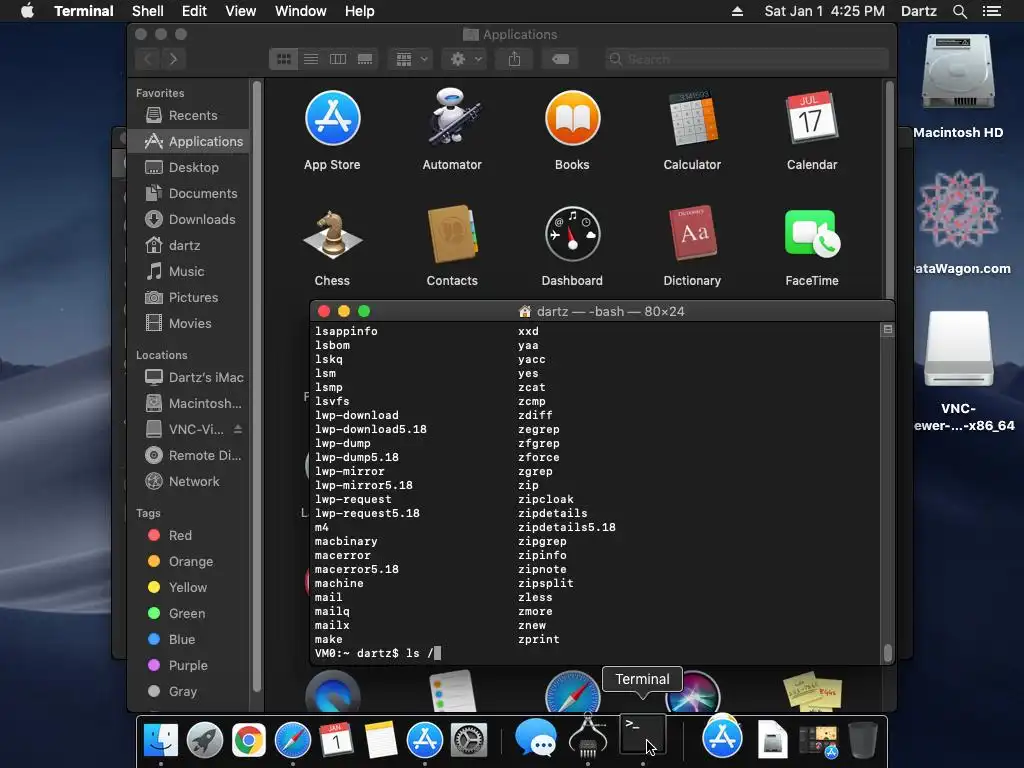
Task: Select icon view in Finder toolbar
Action: (283, 59)
